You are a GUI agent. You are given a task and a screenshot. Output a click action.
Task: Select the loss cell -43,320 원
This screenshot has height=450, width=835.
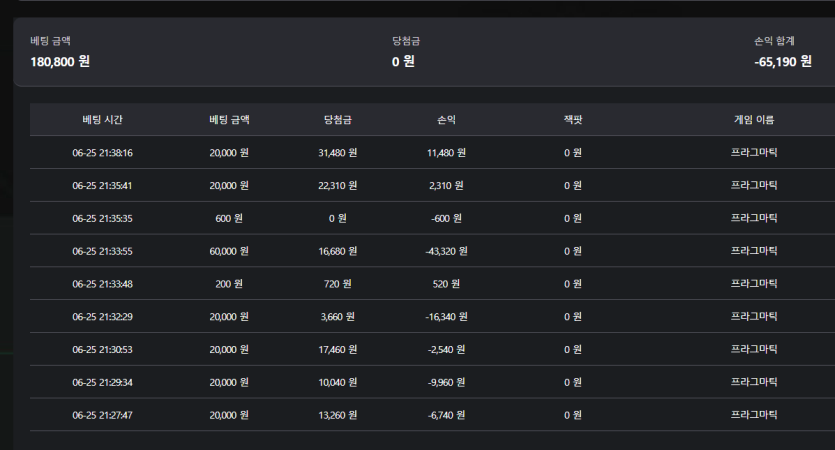(x=446, y=251)
